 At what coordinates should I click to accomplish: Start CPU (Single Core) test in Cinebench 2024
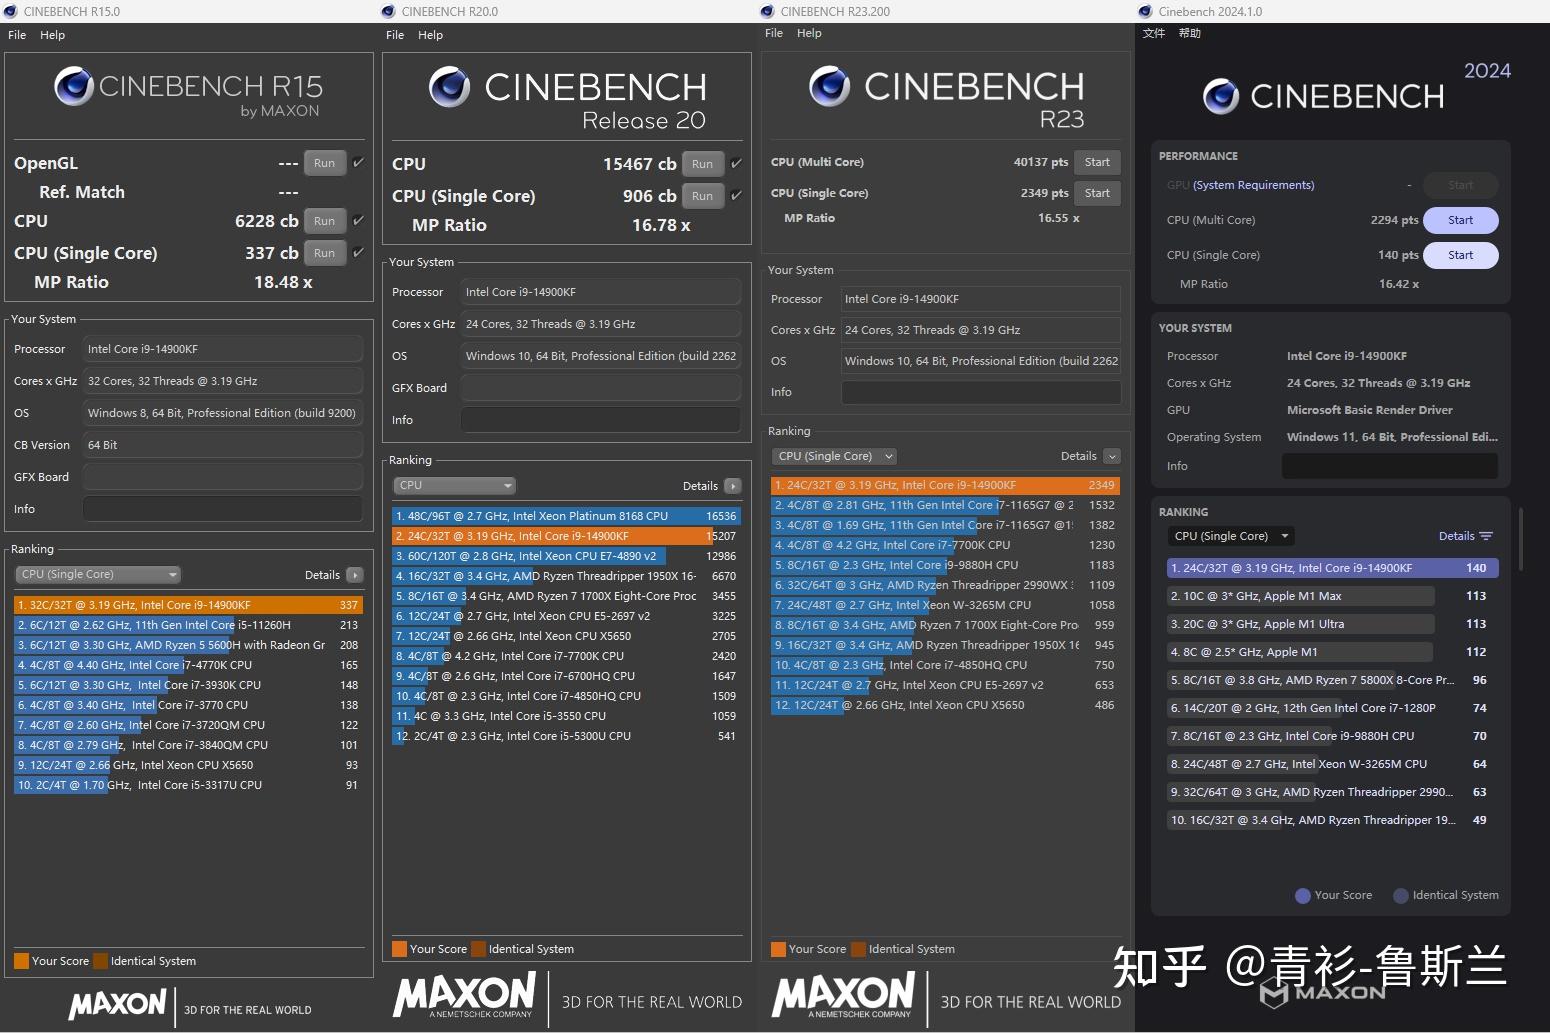pyautogui.click(x=1460, y=255)
